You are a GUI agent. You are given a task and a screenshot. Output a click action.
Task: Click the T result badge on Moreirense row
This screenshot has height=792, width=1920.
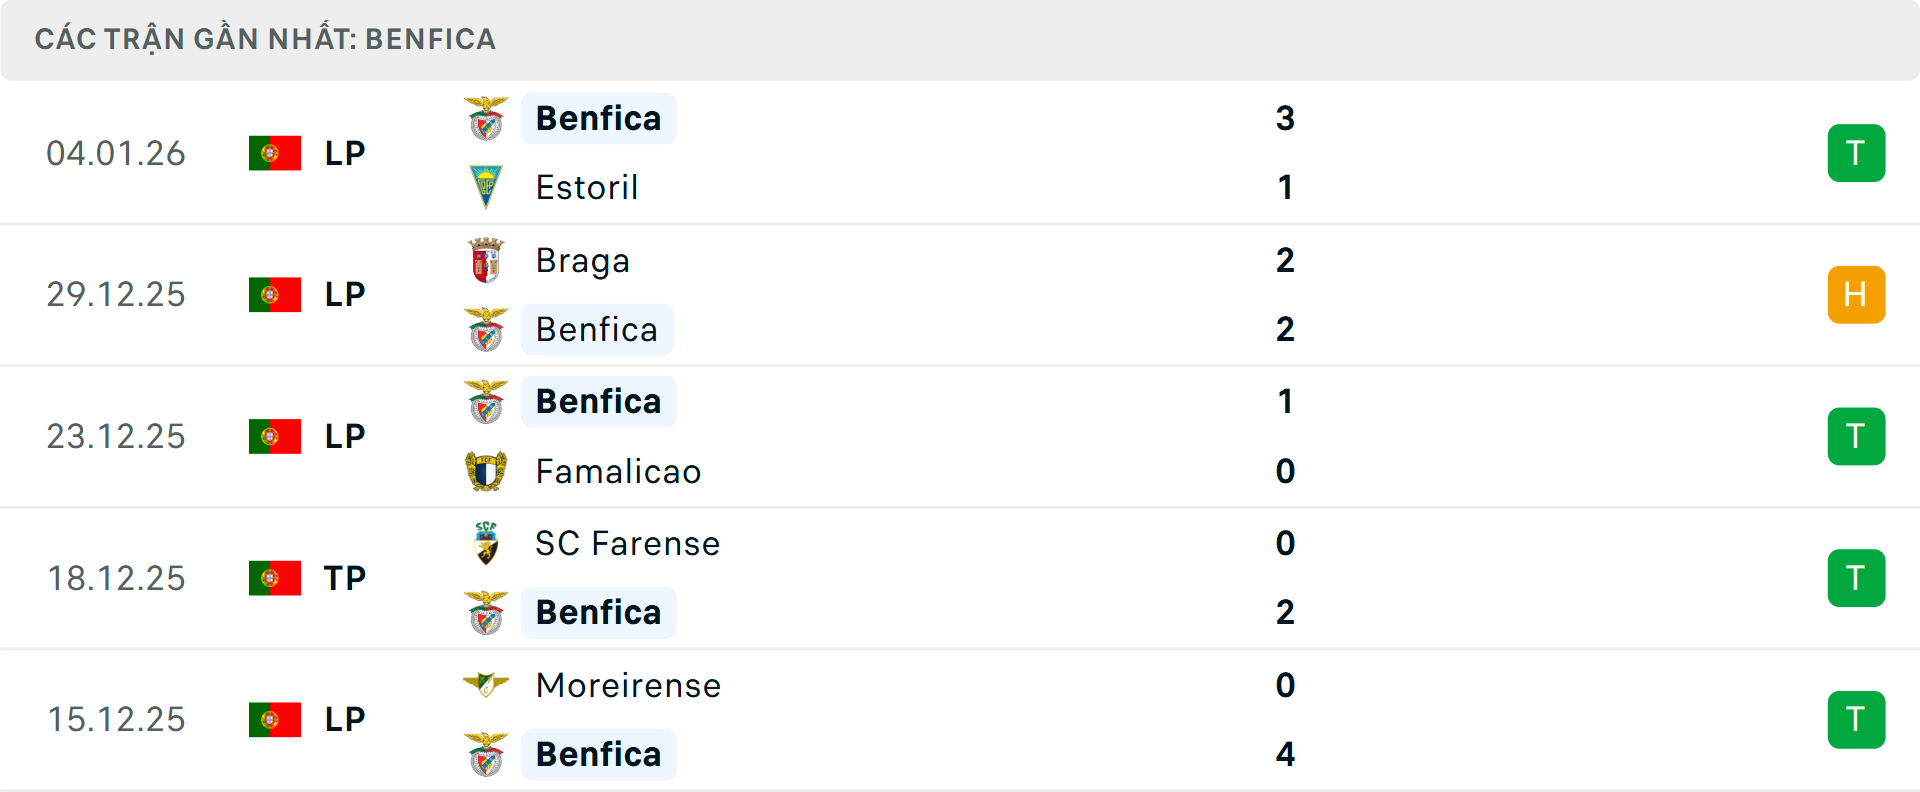pyautogui.click(x=1857, y=719)
